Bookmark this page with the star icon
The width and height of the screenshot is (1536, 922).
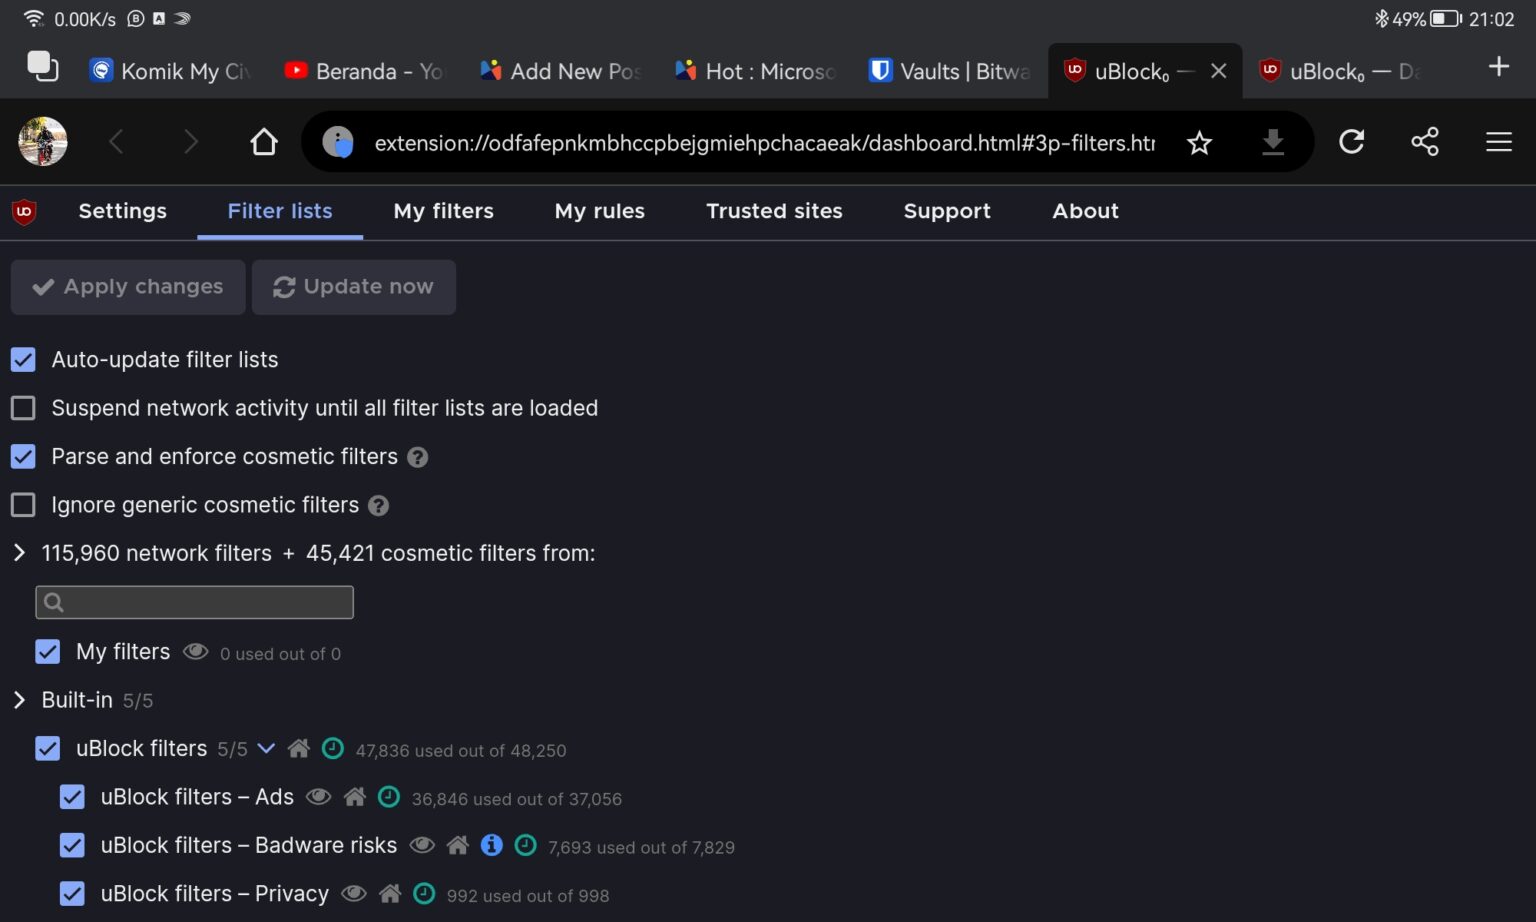pos(1199,143)
